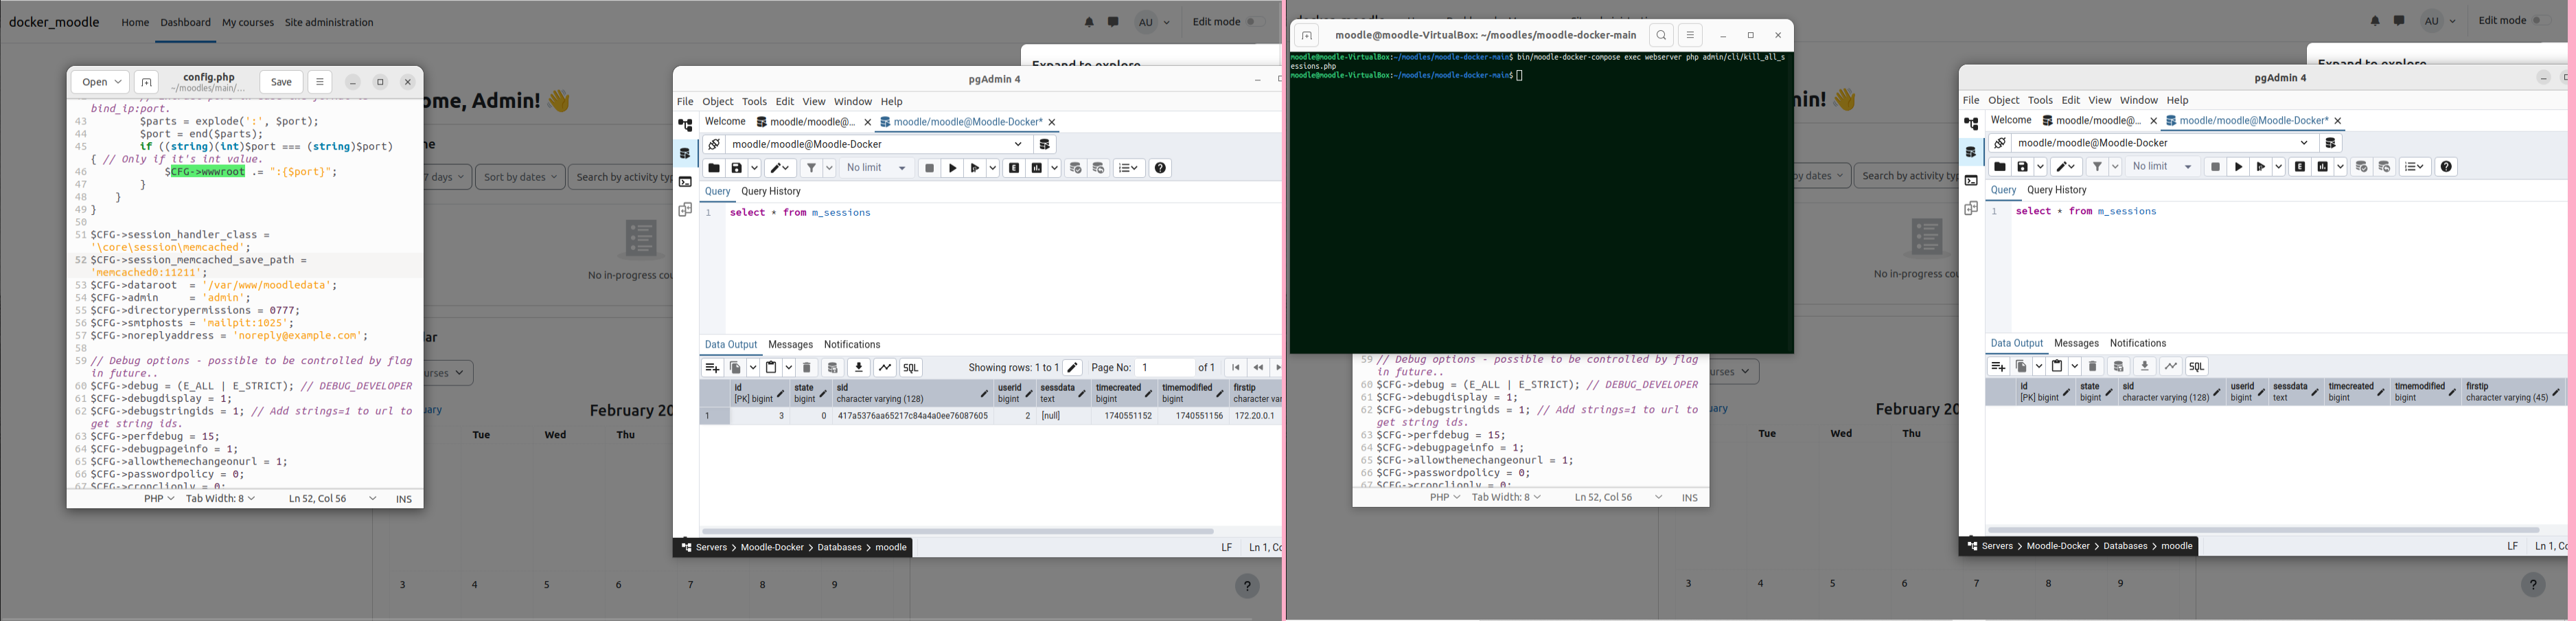Save file icon in left pgAdmin toolbar
Screen dimensions: 2576x621
[x=737, y=168]
